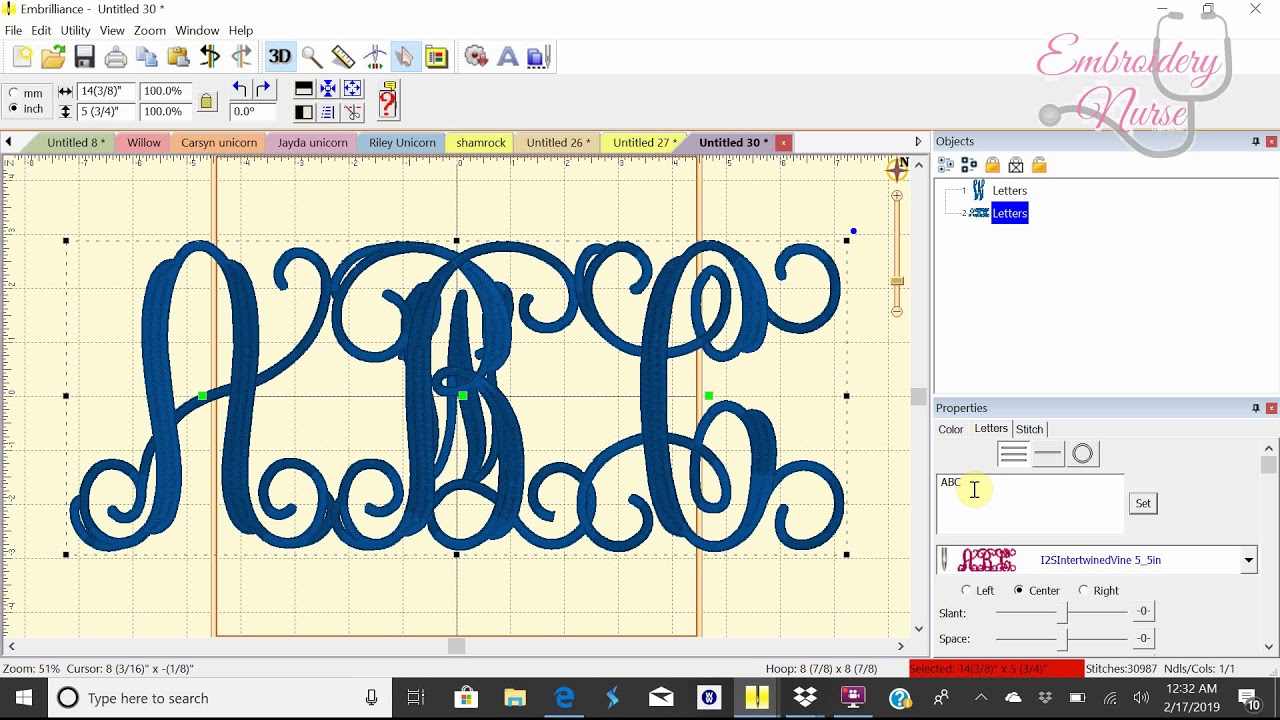Image resolution: width=1280 pixels, height=720 pixels.
Task: Select the first Letters object
Action: coord(1009,191)
